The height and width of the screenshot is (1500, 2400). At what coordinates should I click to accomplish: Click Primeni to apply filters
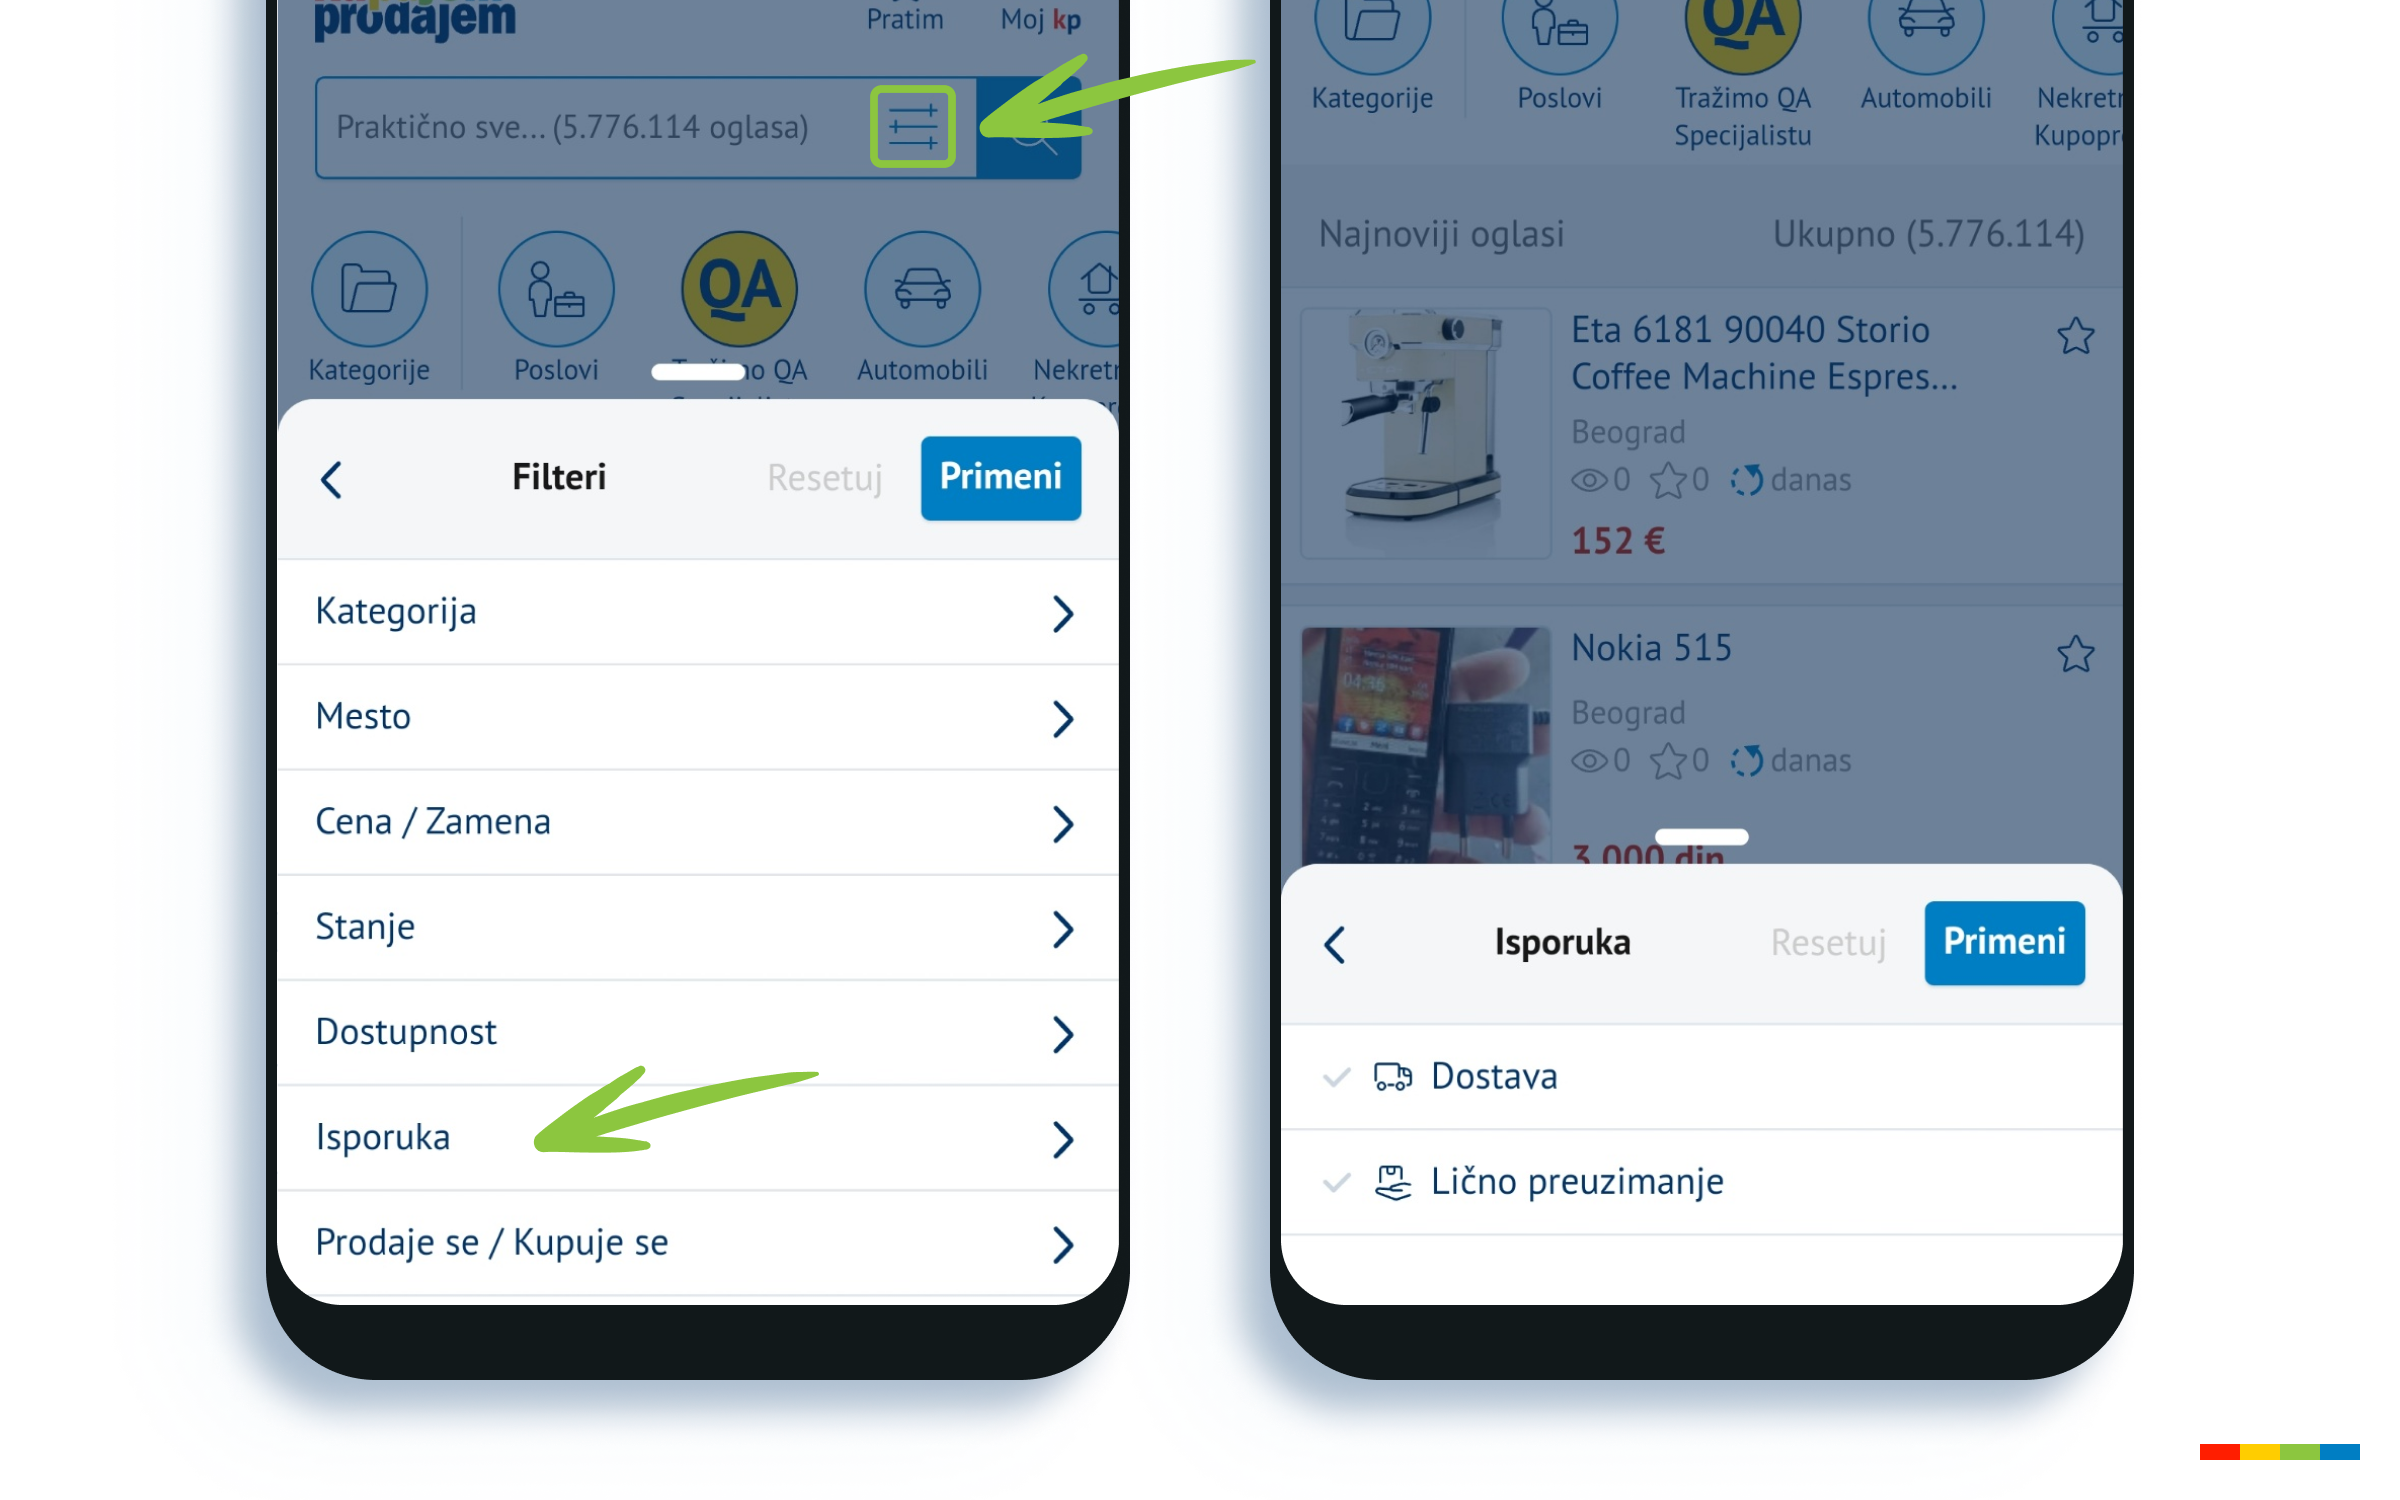coord(1000,477)
